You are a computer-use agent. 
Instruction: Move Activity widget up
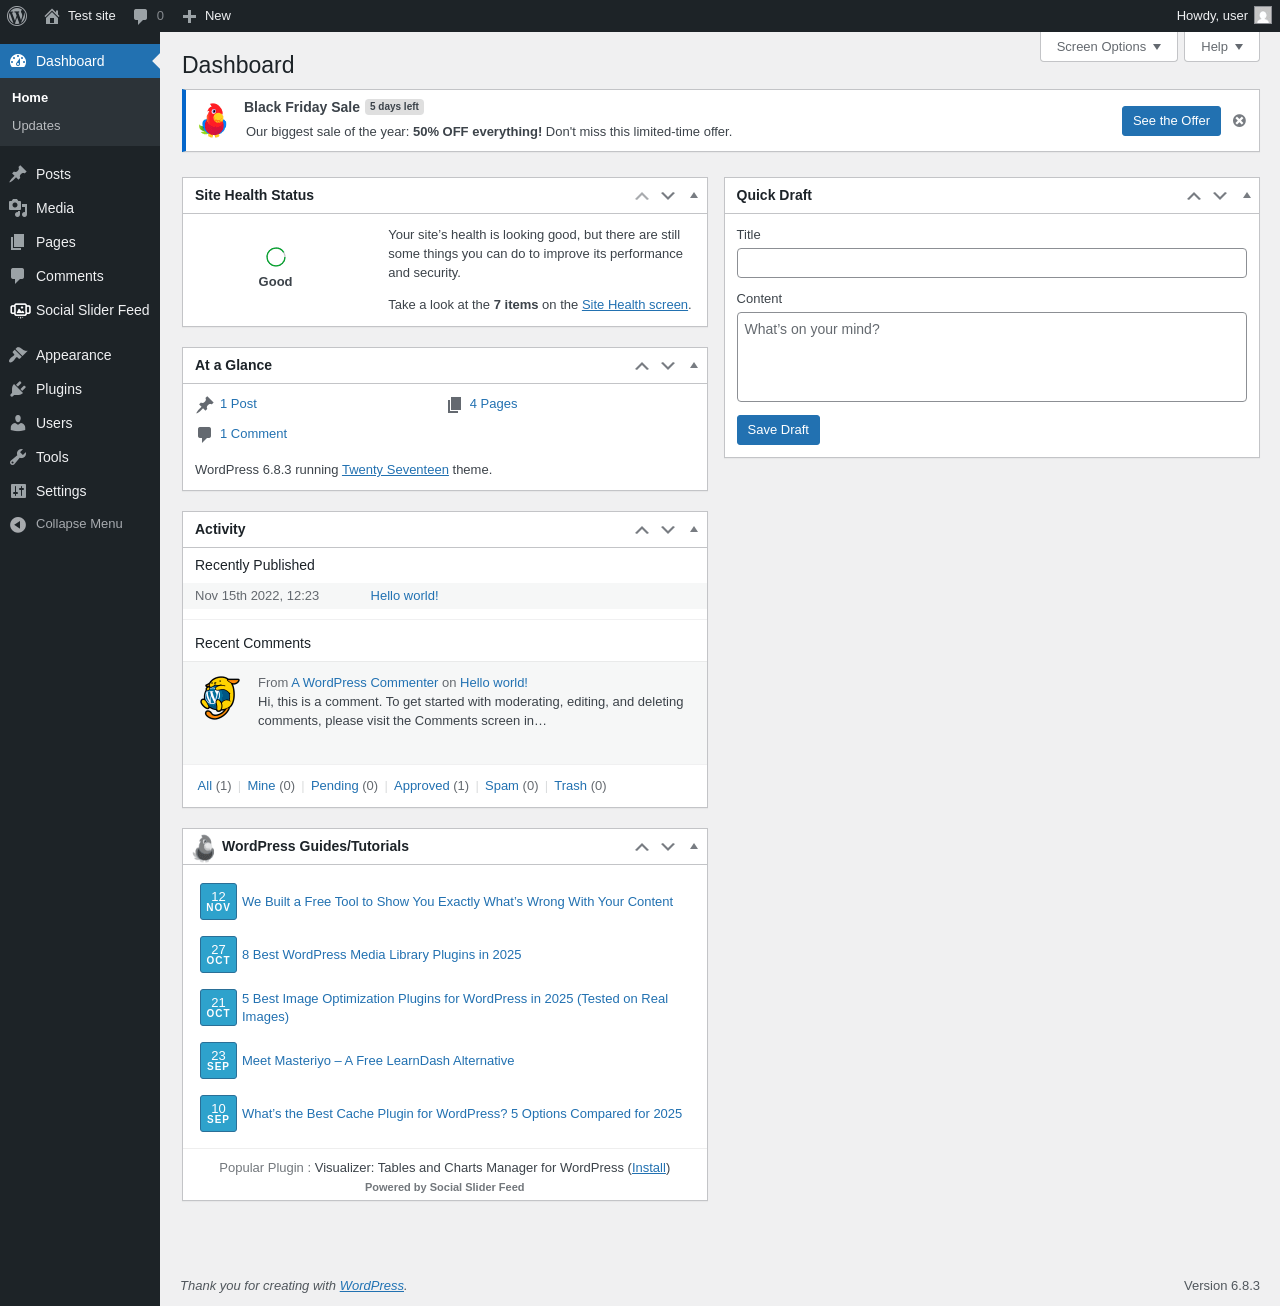click(642, 530)
